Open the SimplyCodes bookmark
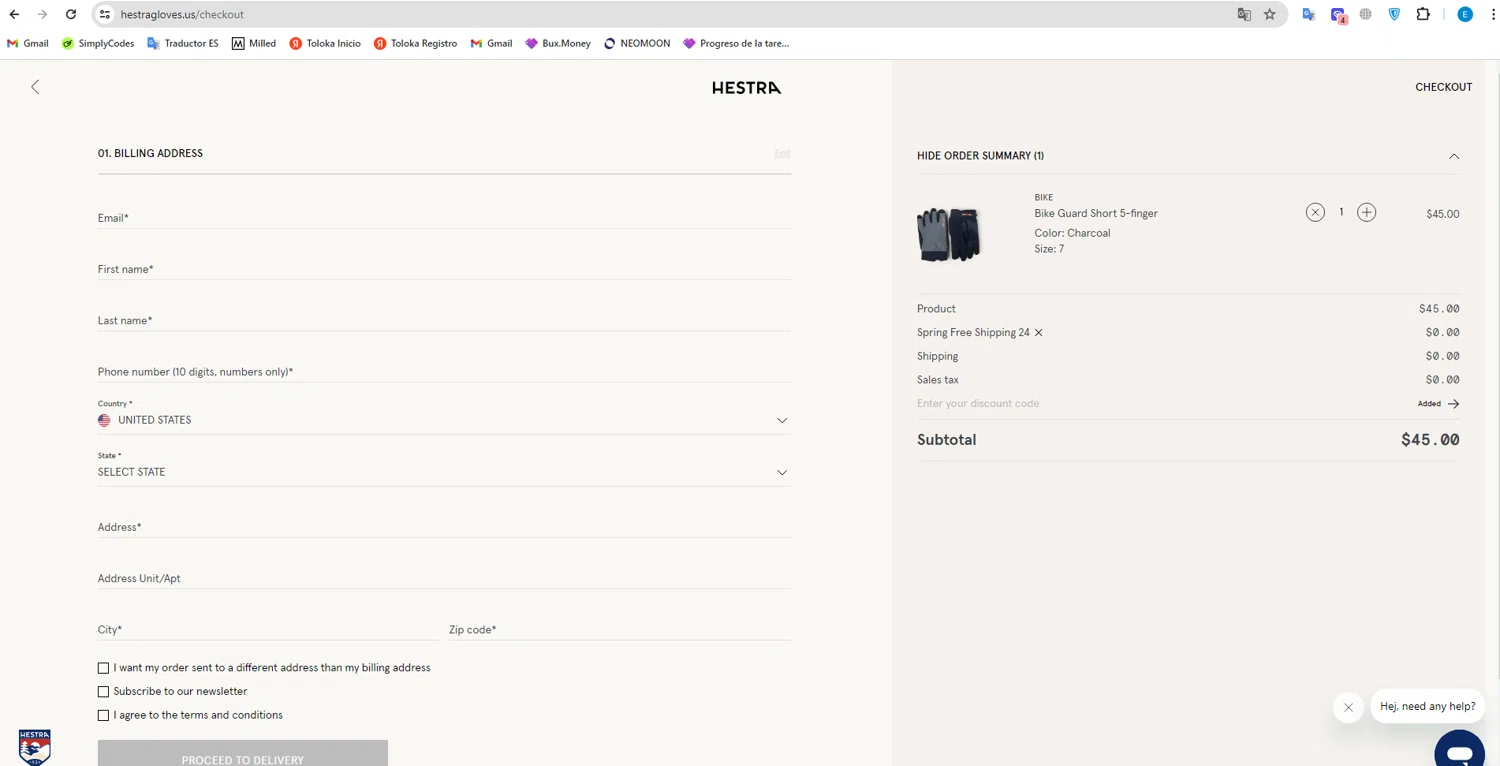This screenshot has width=1500, height=766. click(98, 43)
